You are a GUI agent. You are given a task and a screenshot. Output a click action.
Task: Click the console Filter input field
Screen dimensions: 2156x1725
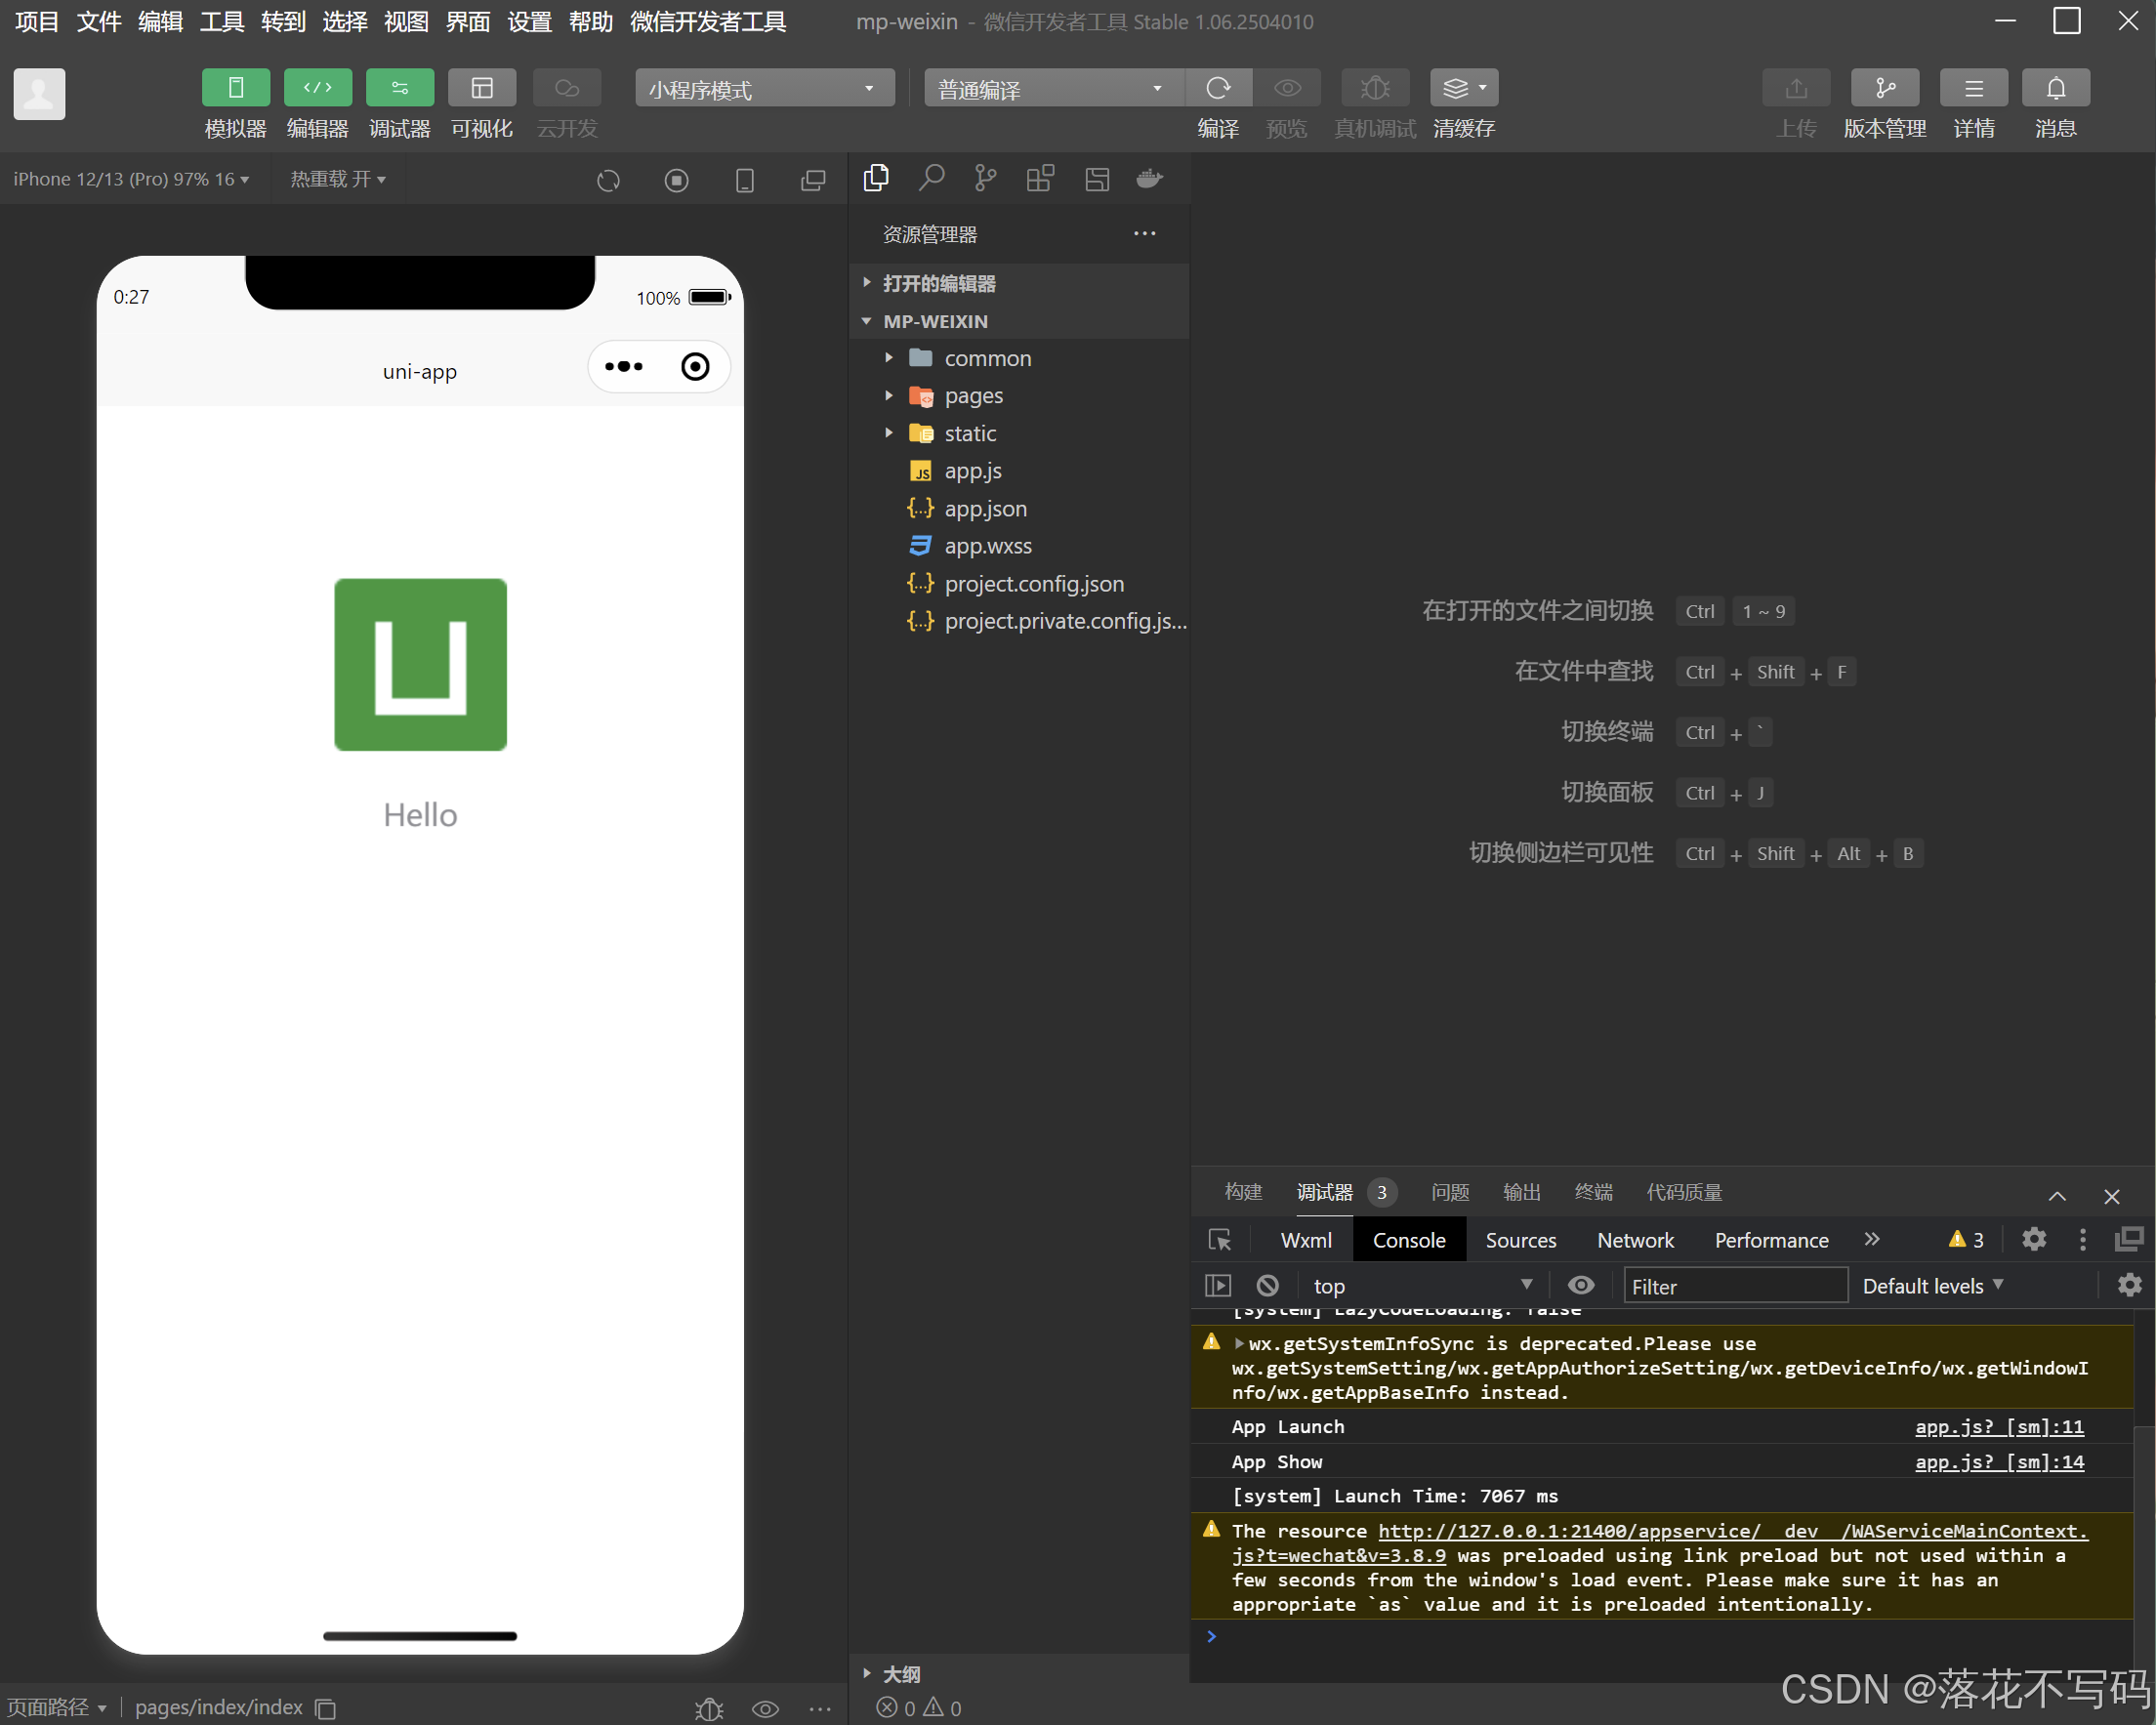tap(1734, 1286)
